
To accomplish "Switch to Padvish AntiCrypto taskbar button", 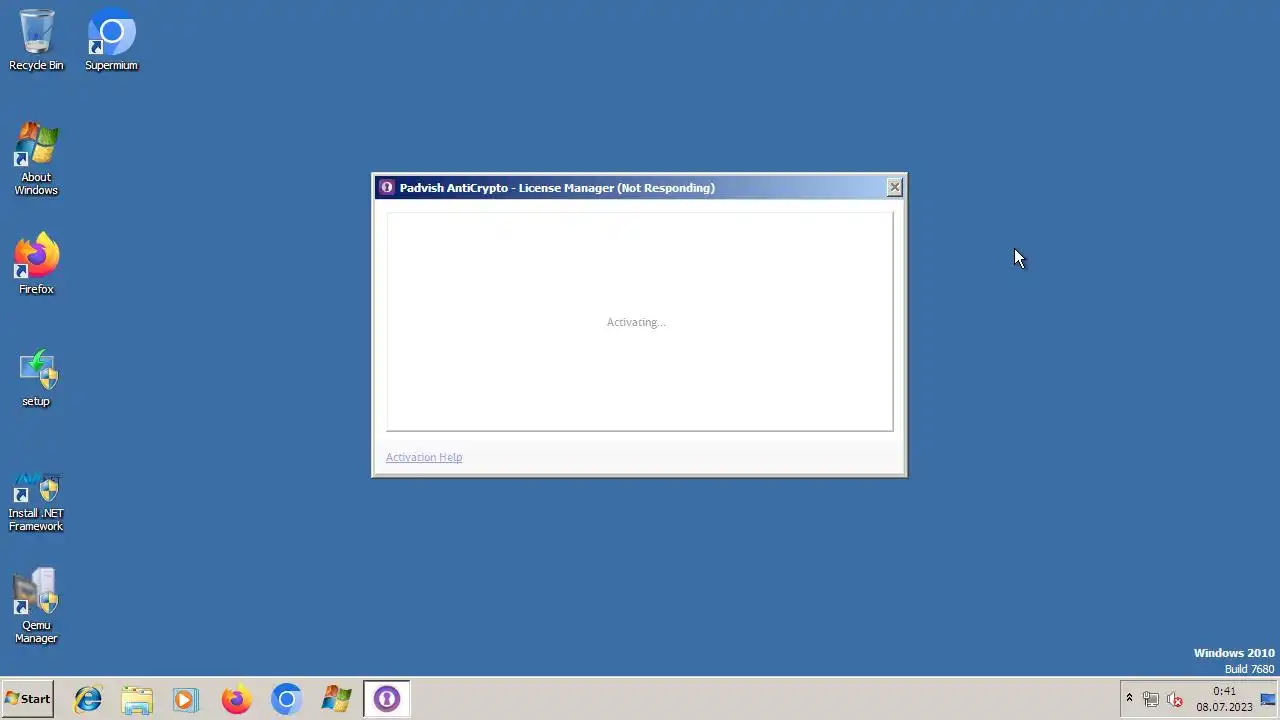I will 386,699.
